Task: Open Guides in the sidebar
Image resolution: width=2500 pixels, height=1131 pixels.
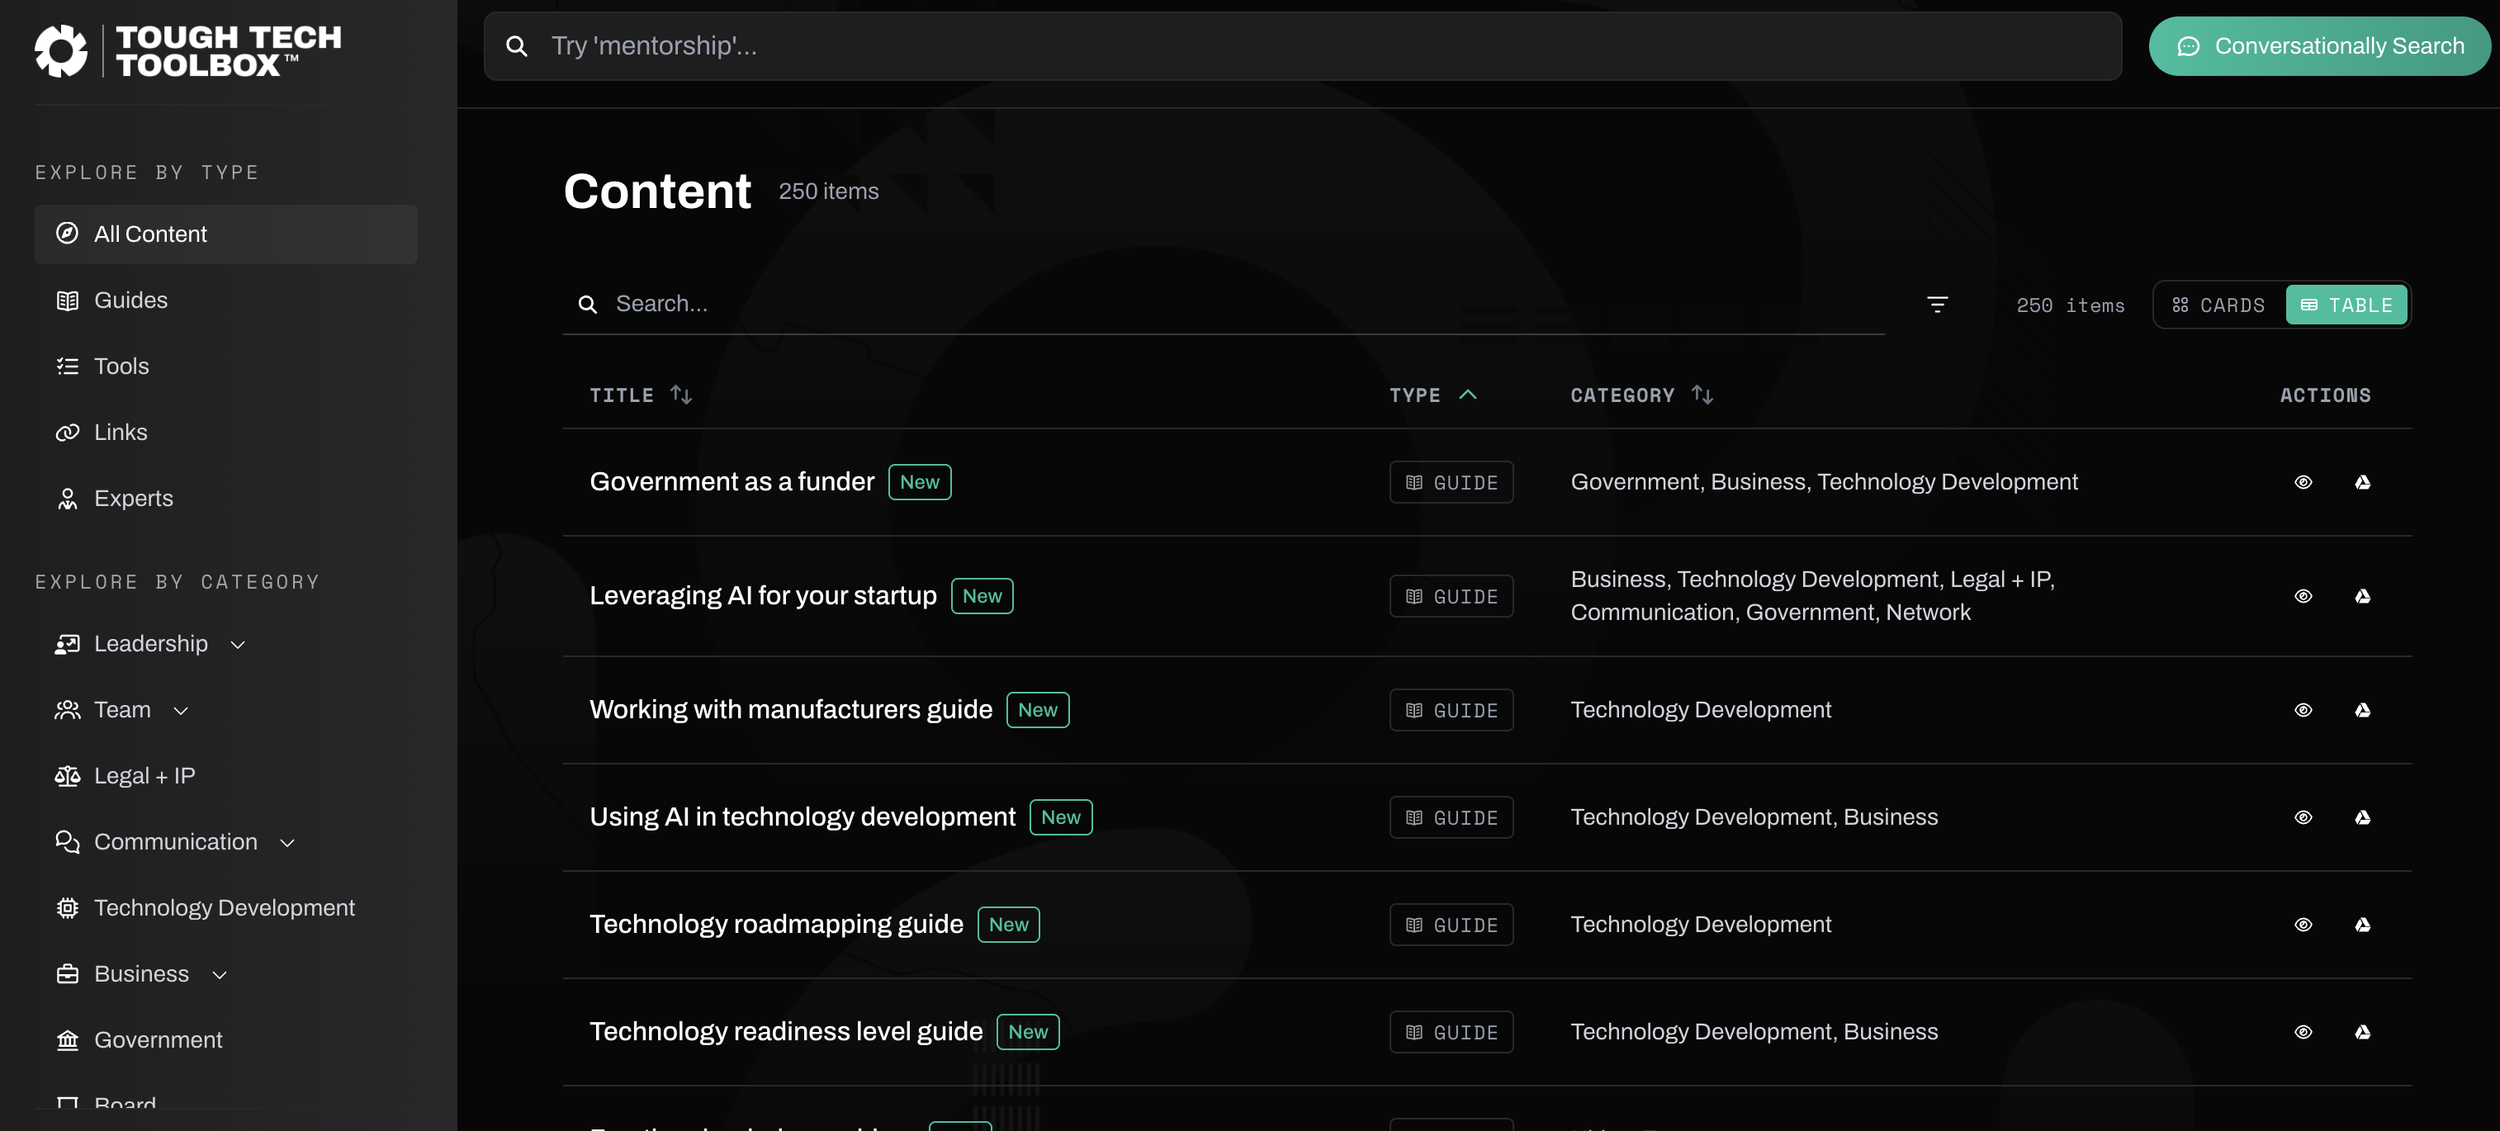Action: 130,300
